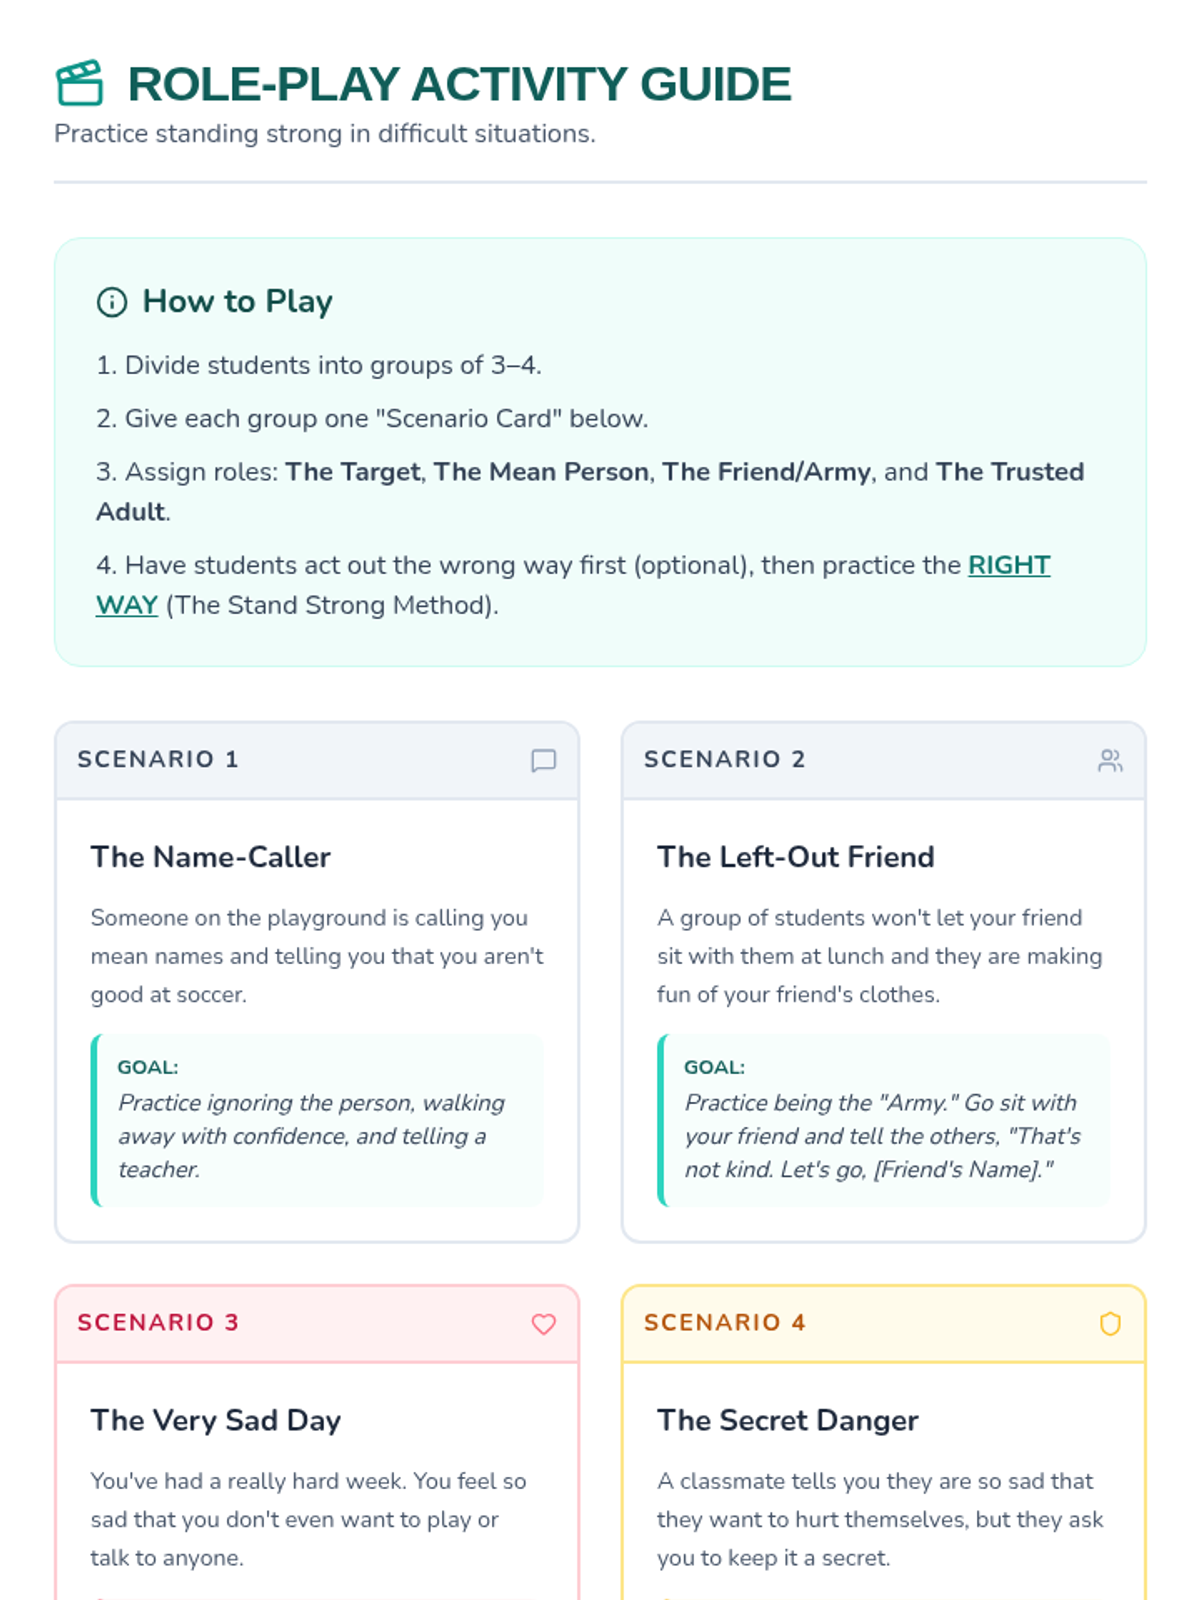Click the shield icon in Scenario 4
The image size is (1200, 1600).
pos(1110,1324)
